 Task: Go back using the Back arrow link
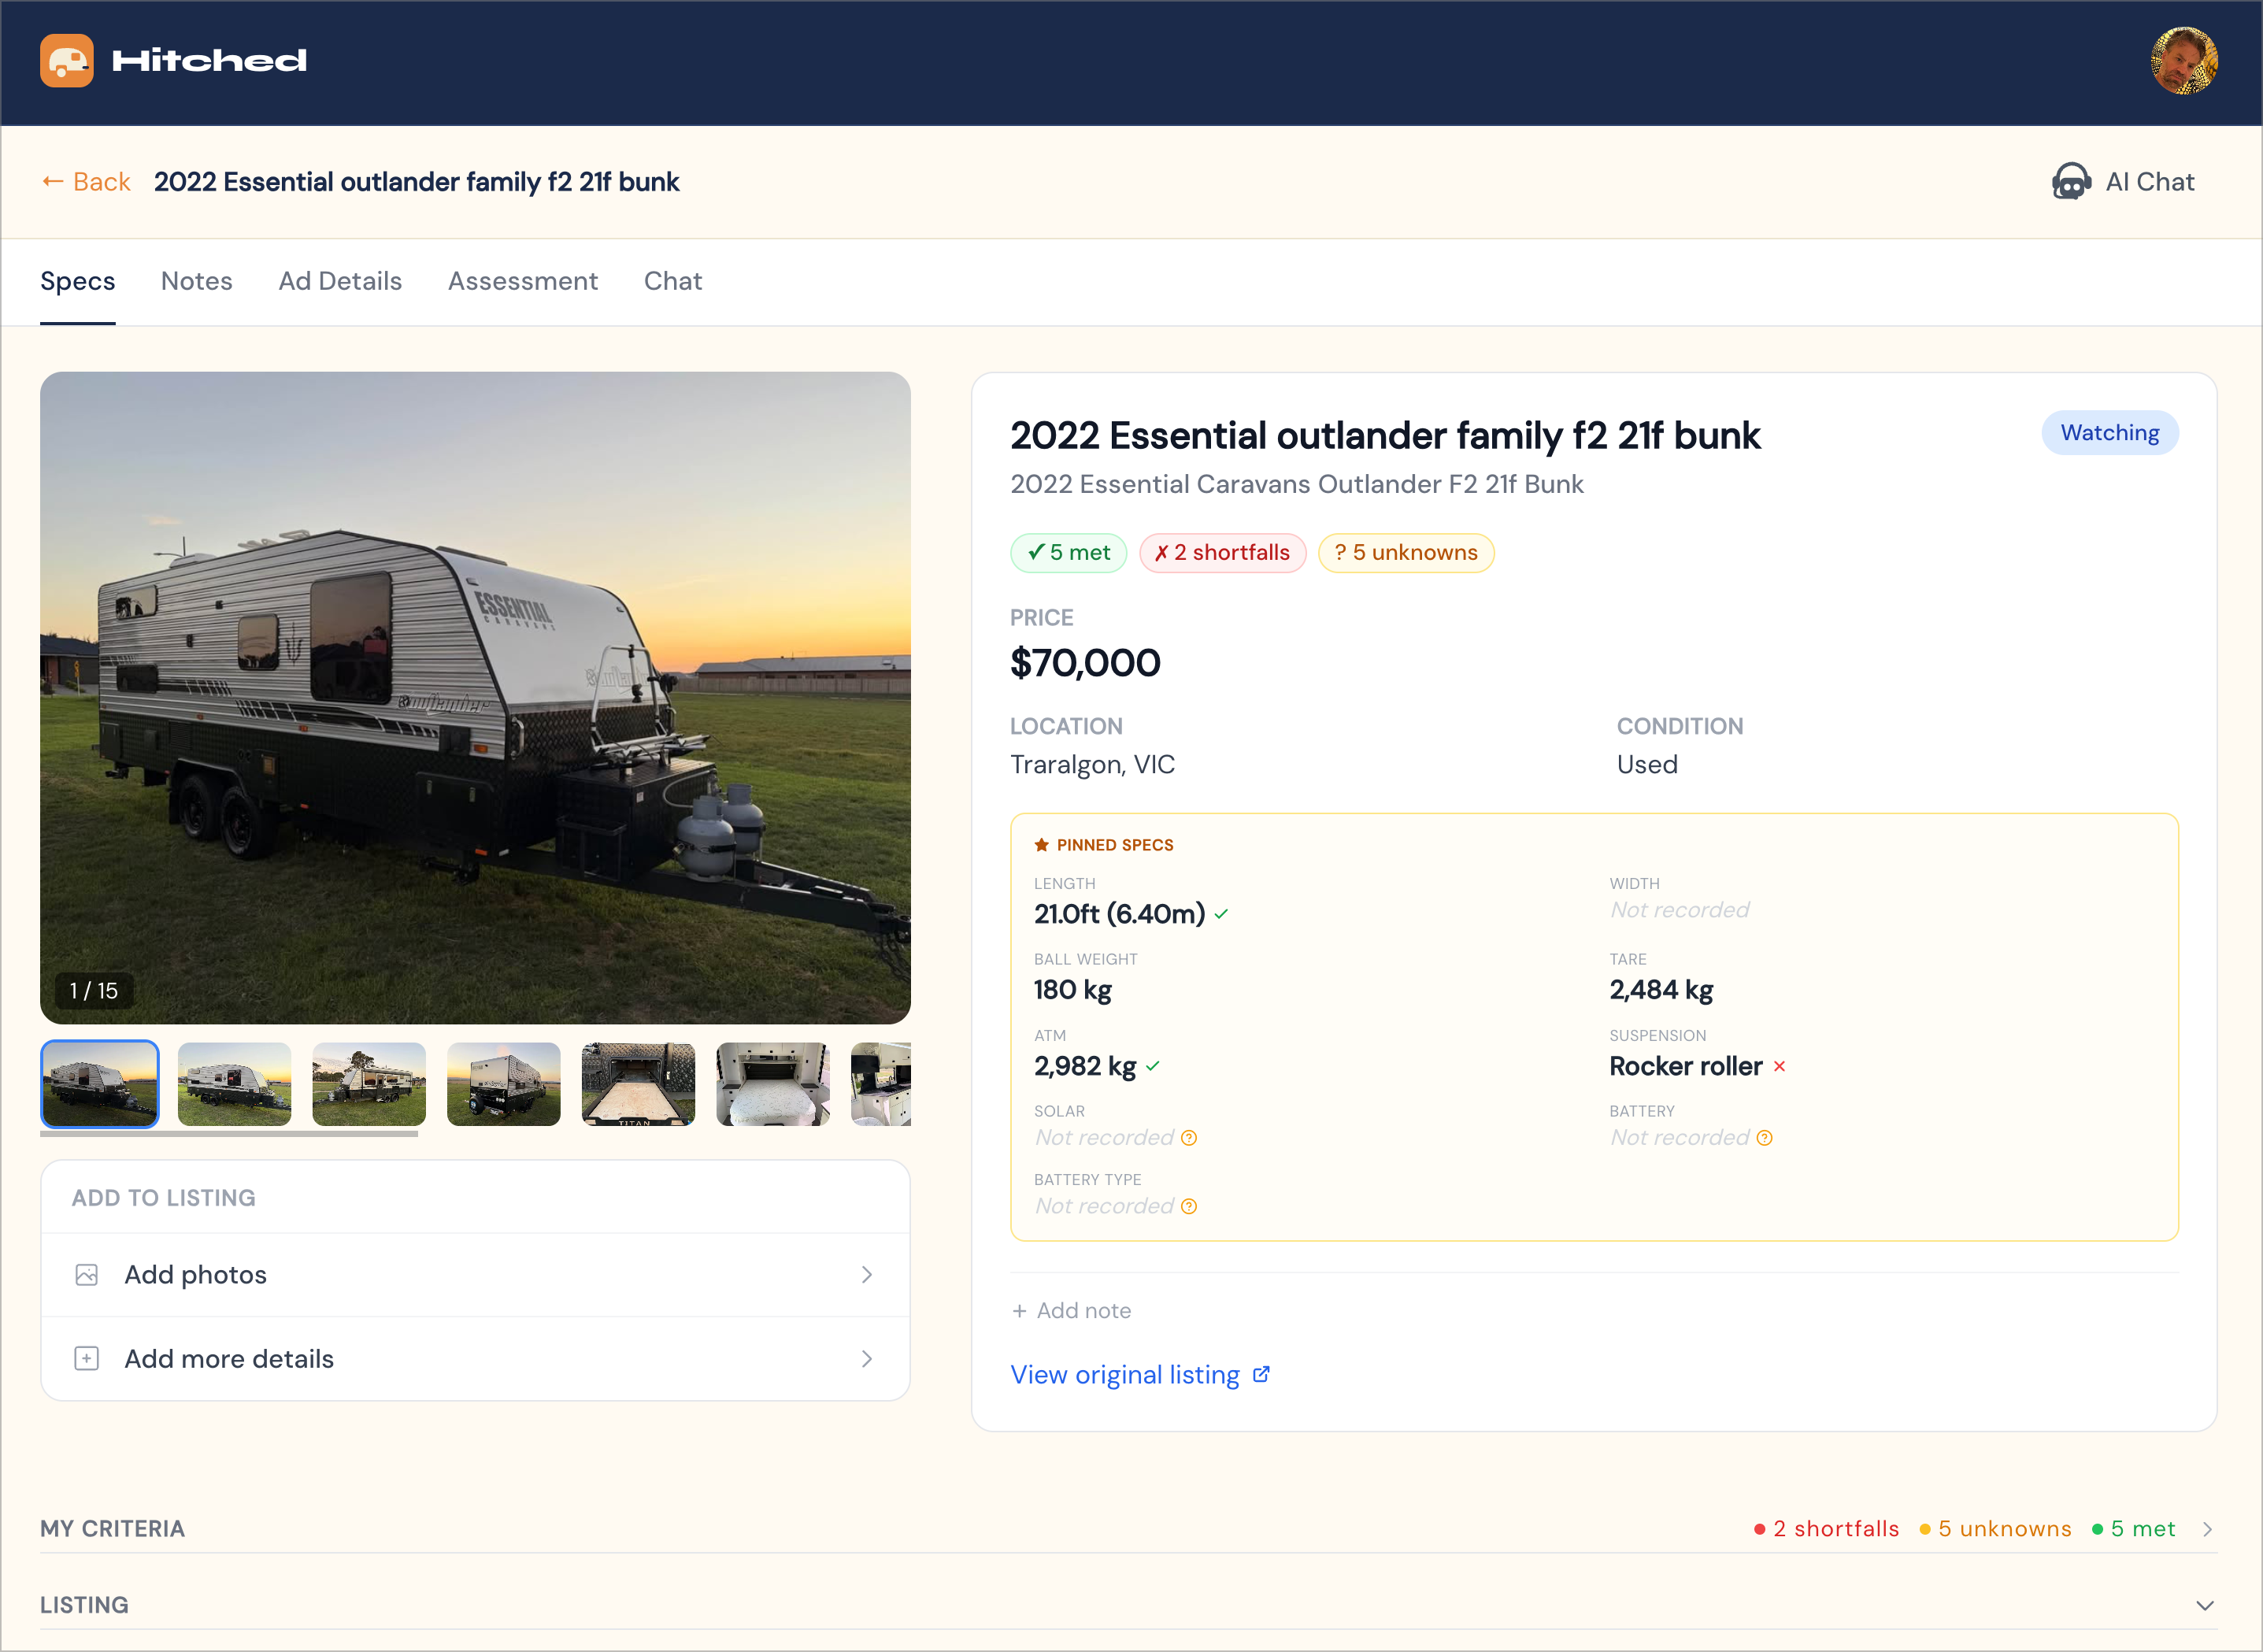click(86, 182)
